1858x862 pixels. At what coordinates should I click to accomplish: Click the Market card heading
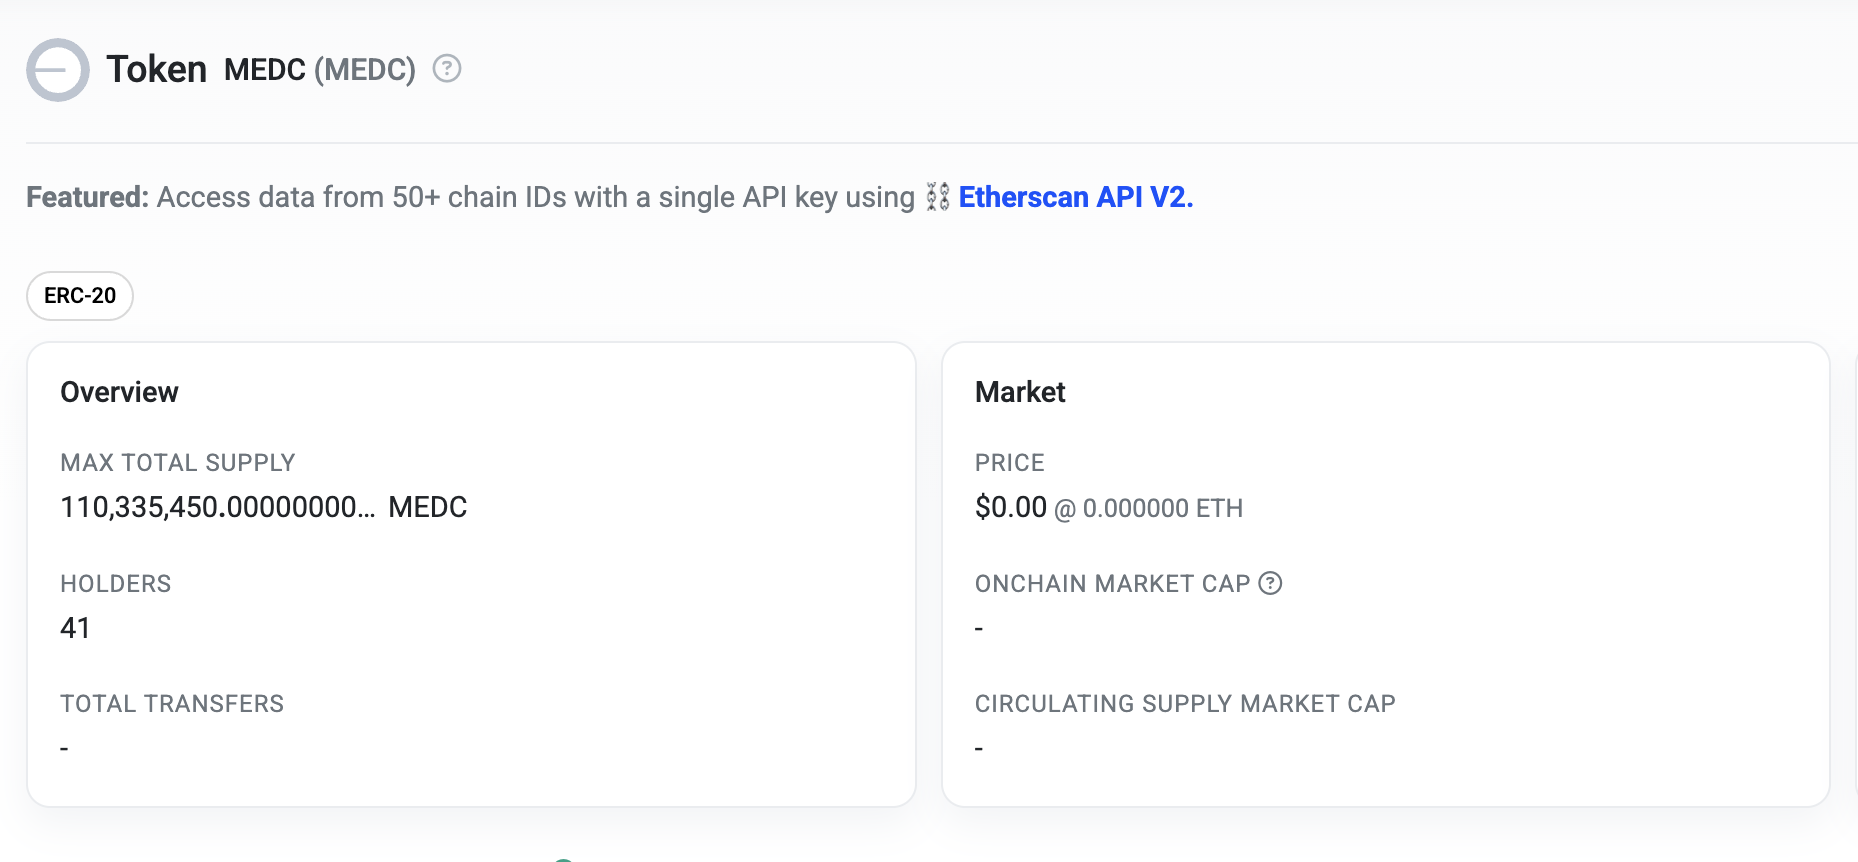coord(1020,392)
